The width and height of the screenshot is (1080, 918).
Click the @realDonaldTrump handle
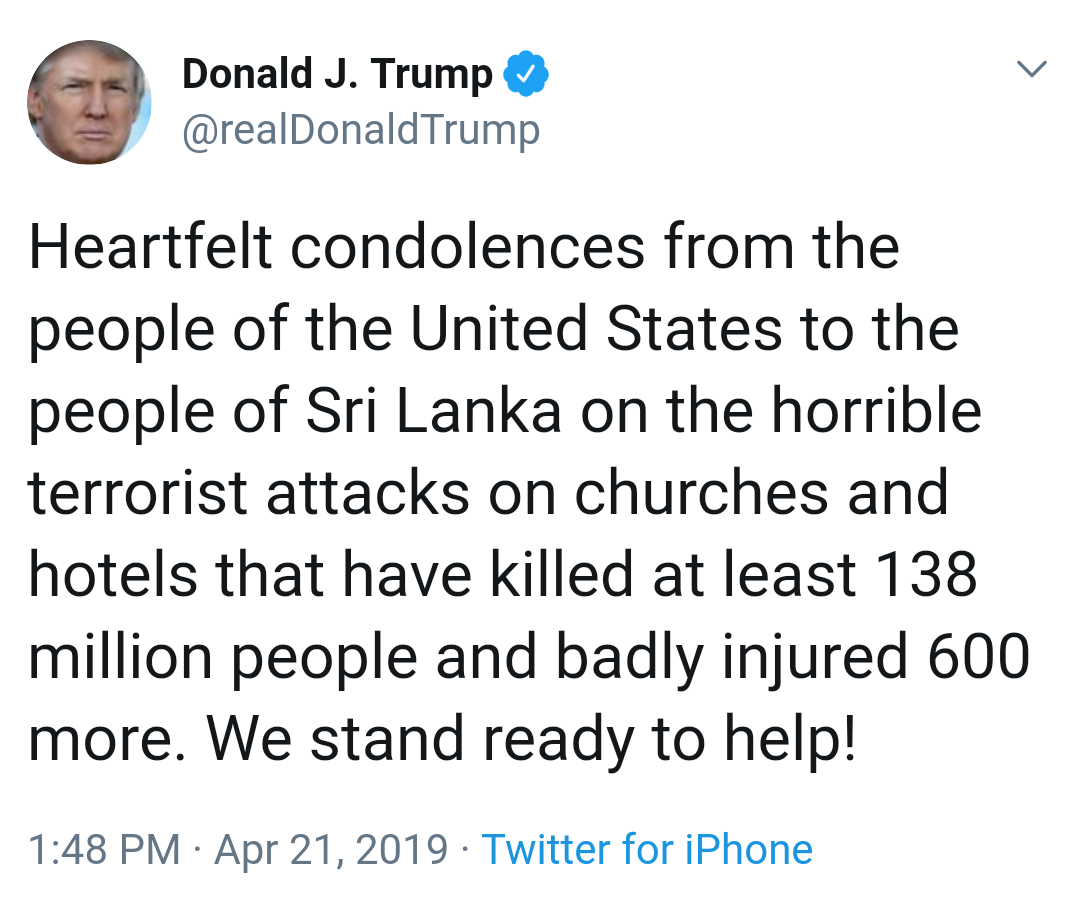(361, 130)
